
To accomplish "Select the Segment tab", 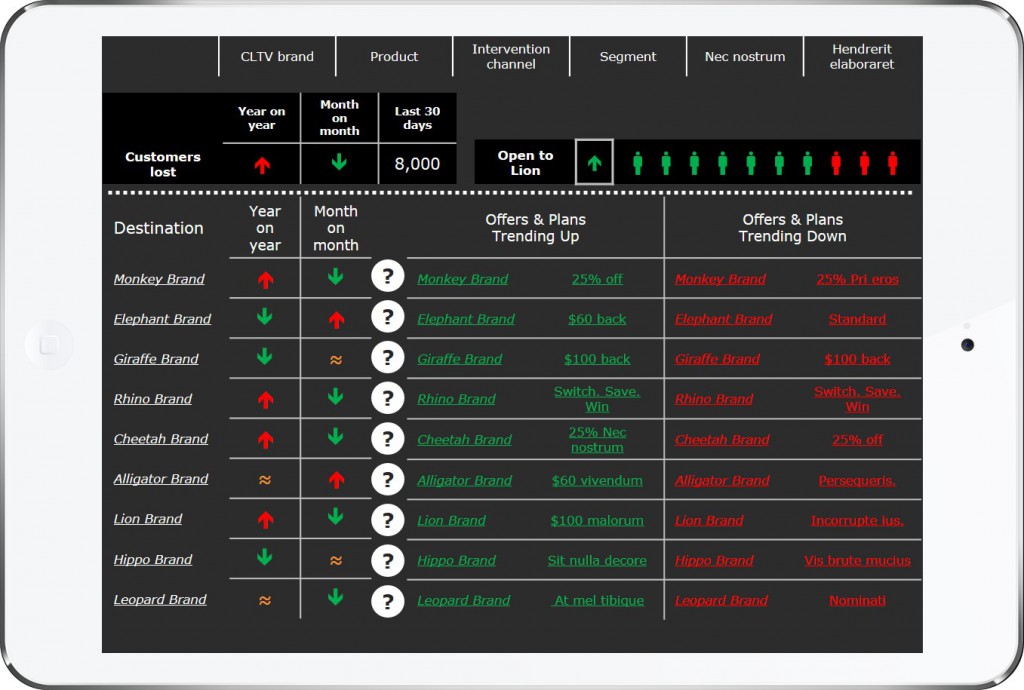I will pos(628,57).
